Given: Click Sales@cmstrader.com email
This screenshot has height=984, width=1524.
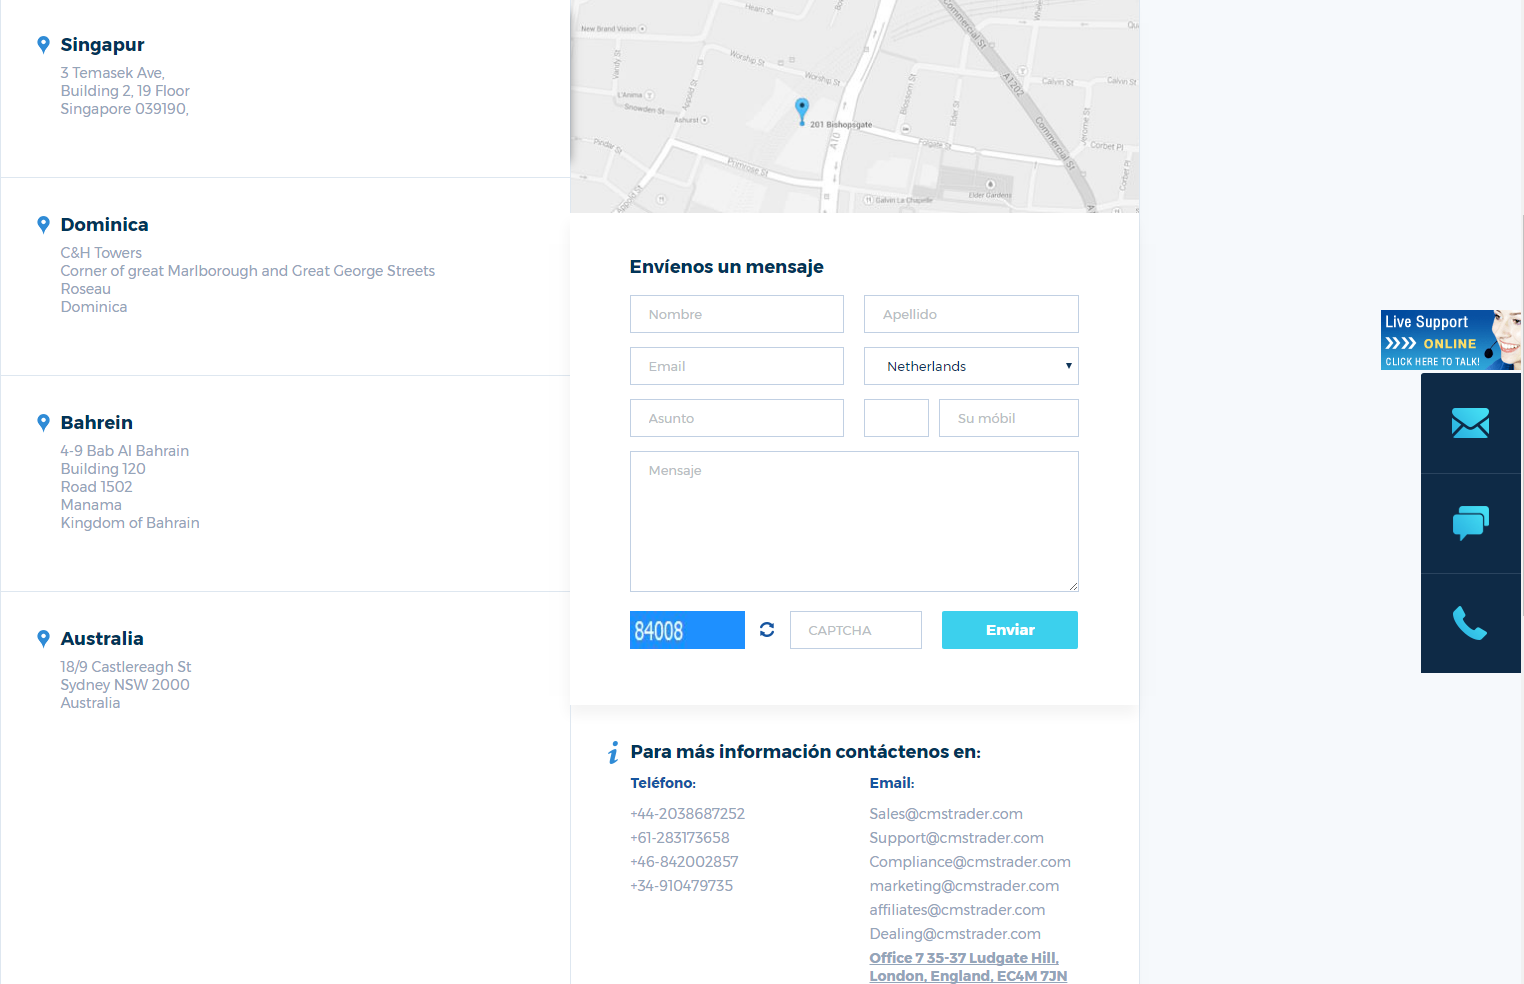Looking at the screenshot, I should [946, 814].
